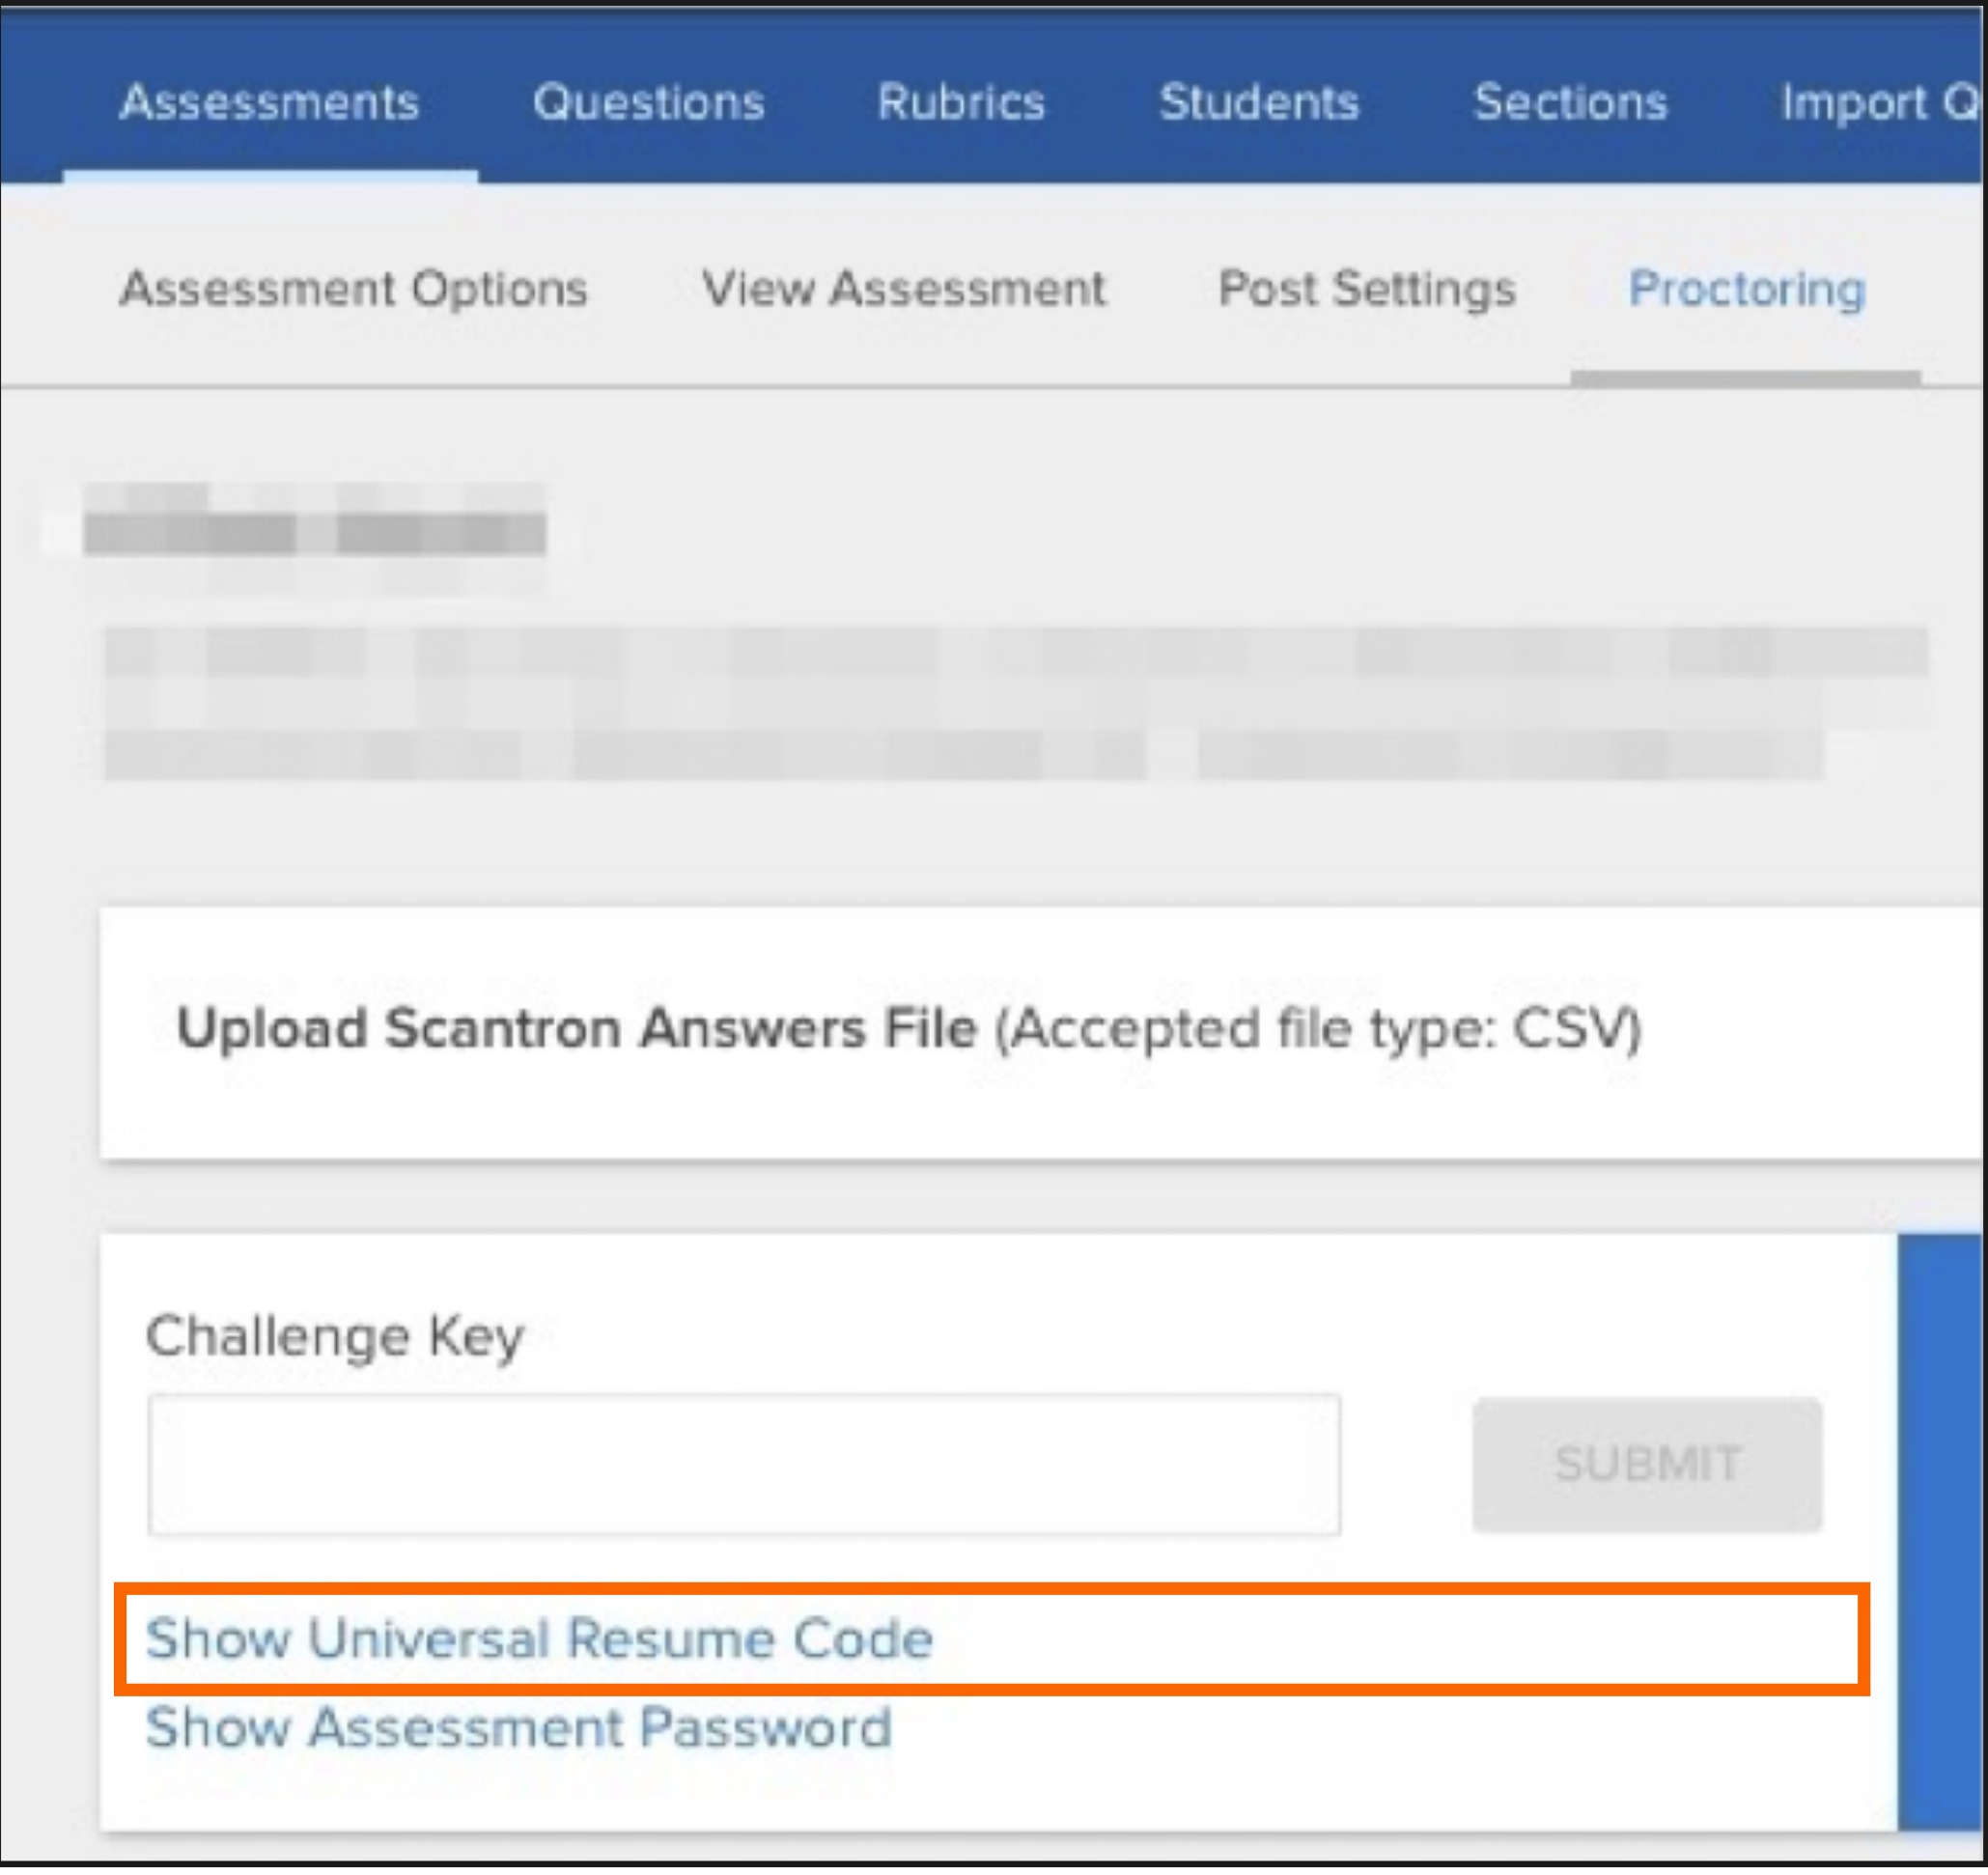Show the Universal Resume Code
The width and height of the screenshot is (1988, 1875).
pyautogui.click(x=540, y=1641)
